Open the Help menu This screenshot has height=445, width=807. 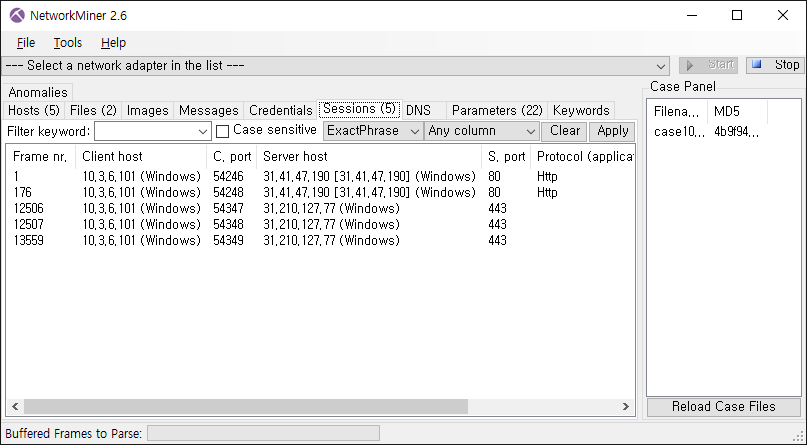point(113,43)
